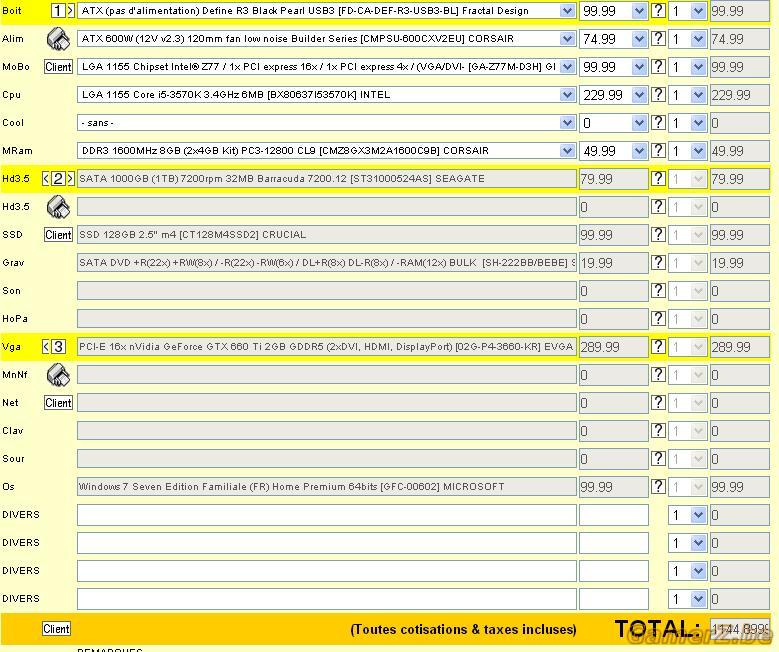Click the next arrow beside step 1 in Boit row
The image size is (779, 652).
[x=71, y=10]
